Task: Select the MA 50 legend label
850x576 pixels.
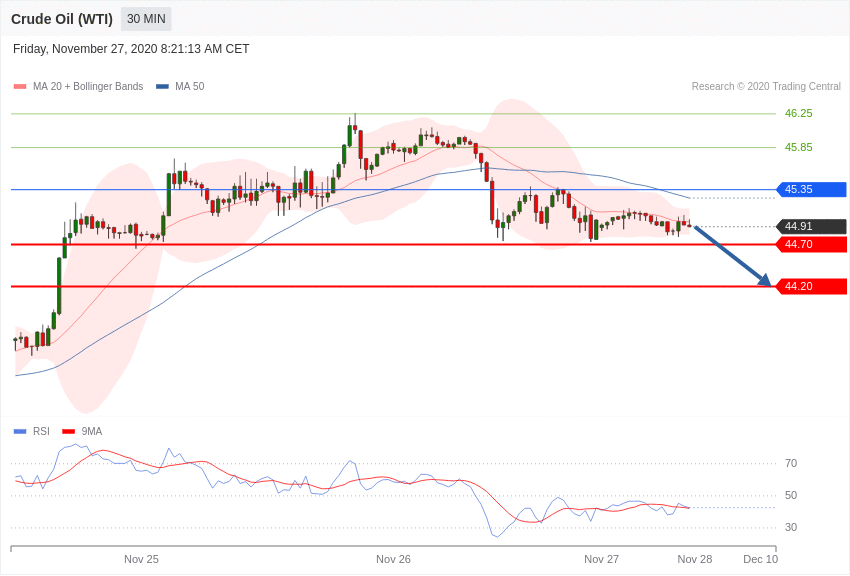Action: [190, 87]
